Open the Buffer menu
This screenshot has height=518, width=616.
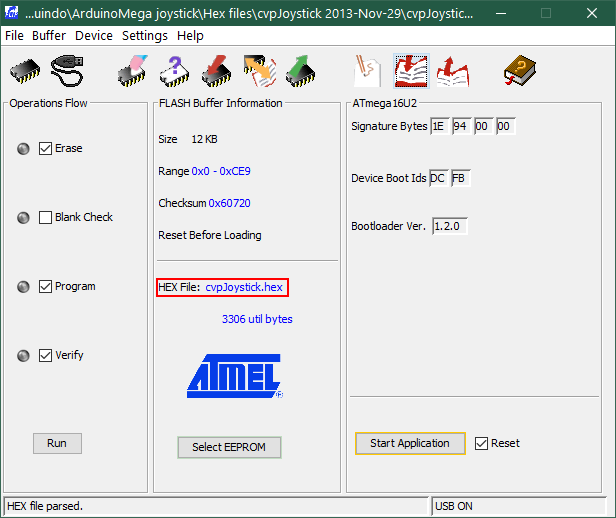click(x=49, y=36)
